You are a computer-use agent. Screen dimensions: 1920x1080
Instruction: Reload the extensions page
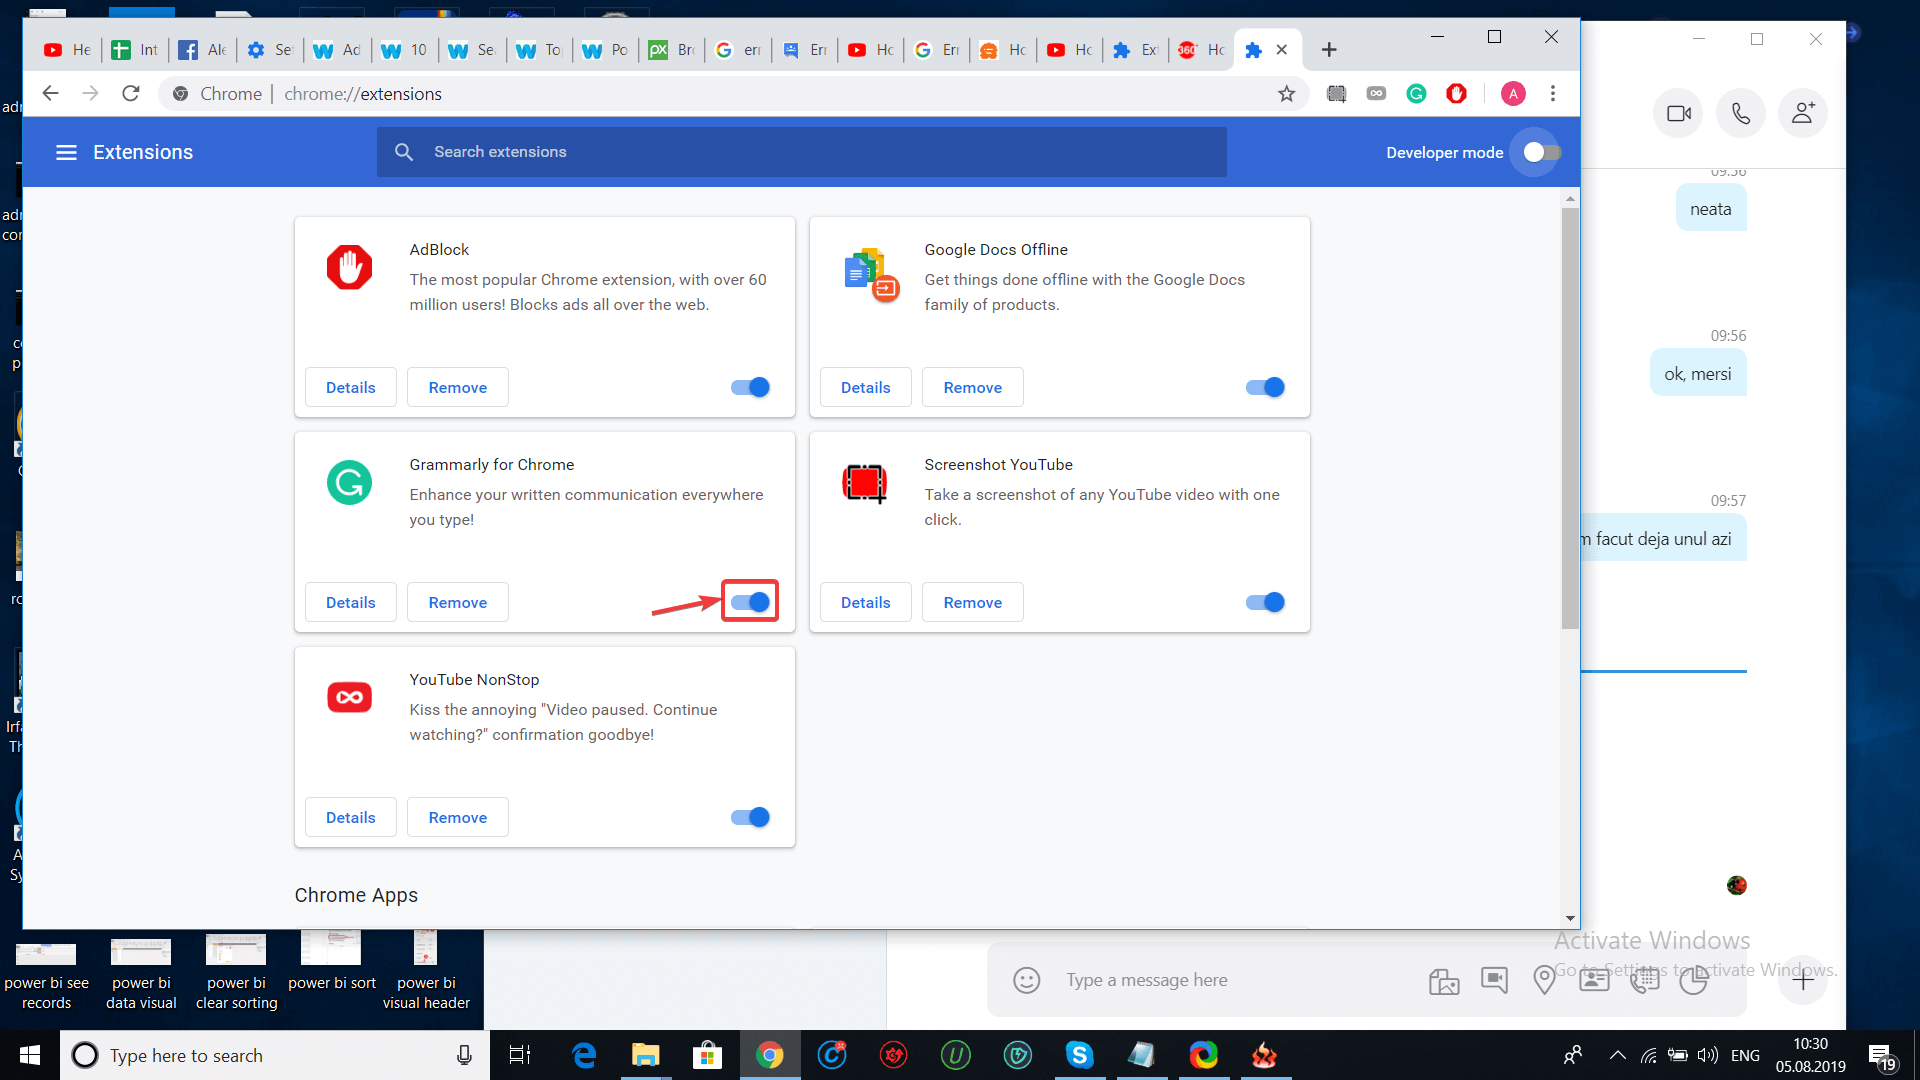130,93
